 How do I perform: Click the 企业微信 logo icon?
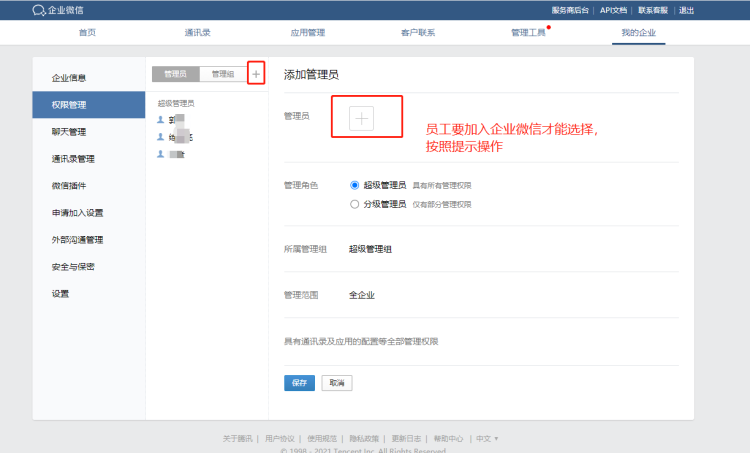[38, 10]
